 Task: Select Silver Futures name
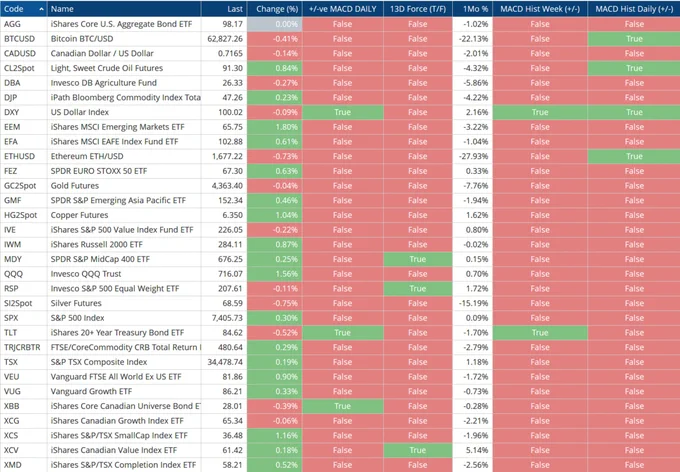click(x=76, y=303)
